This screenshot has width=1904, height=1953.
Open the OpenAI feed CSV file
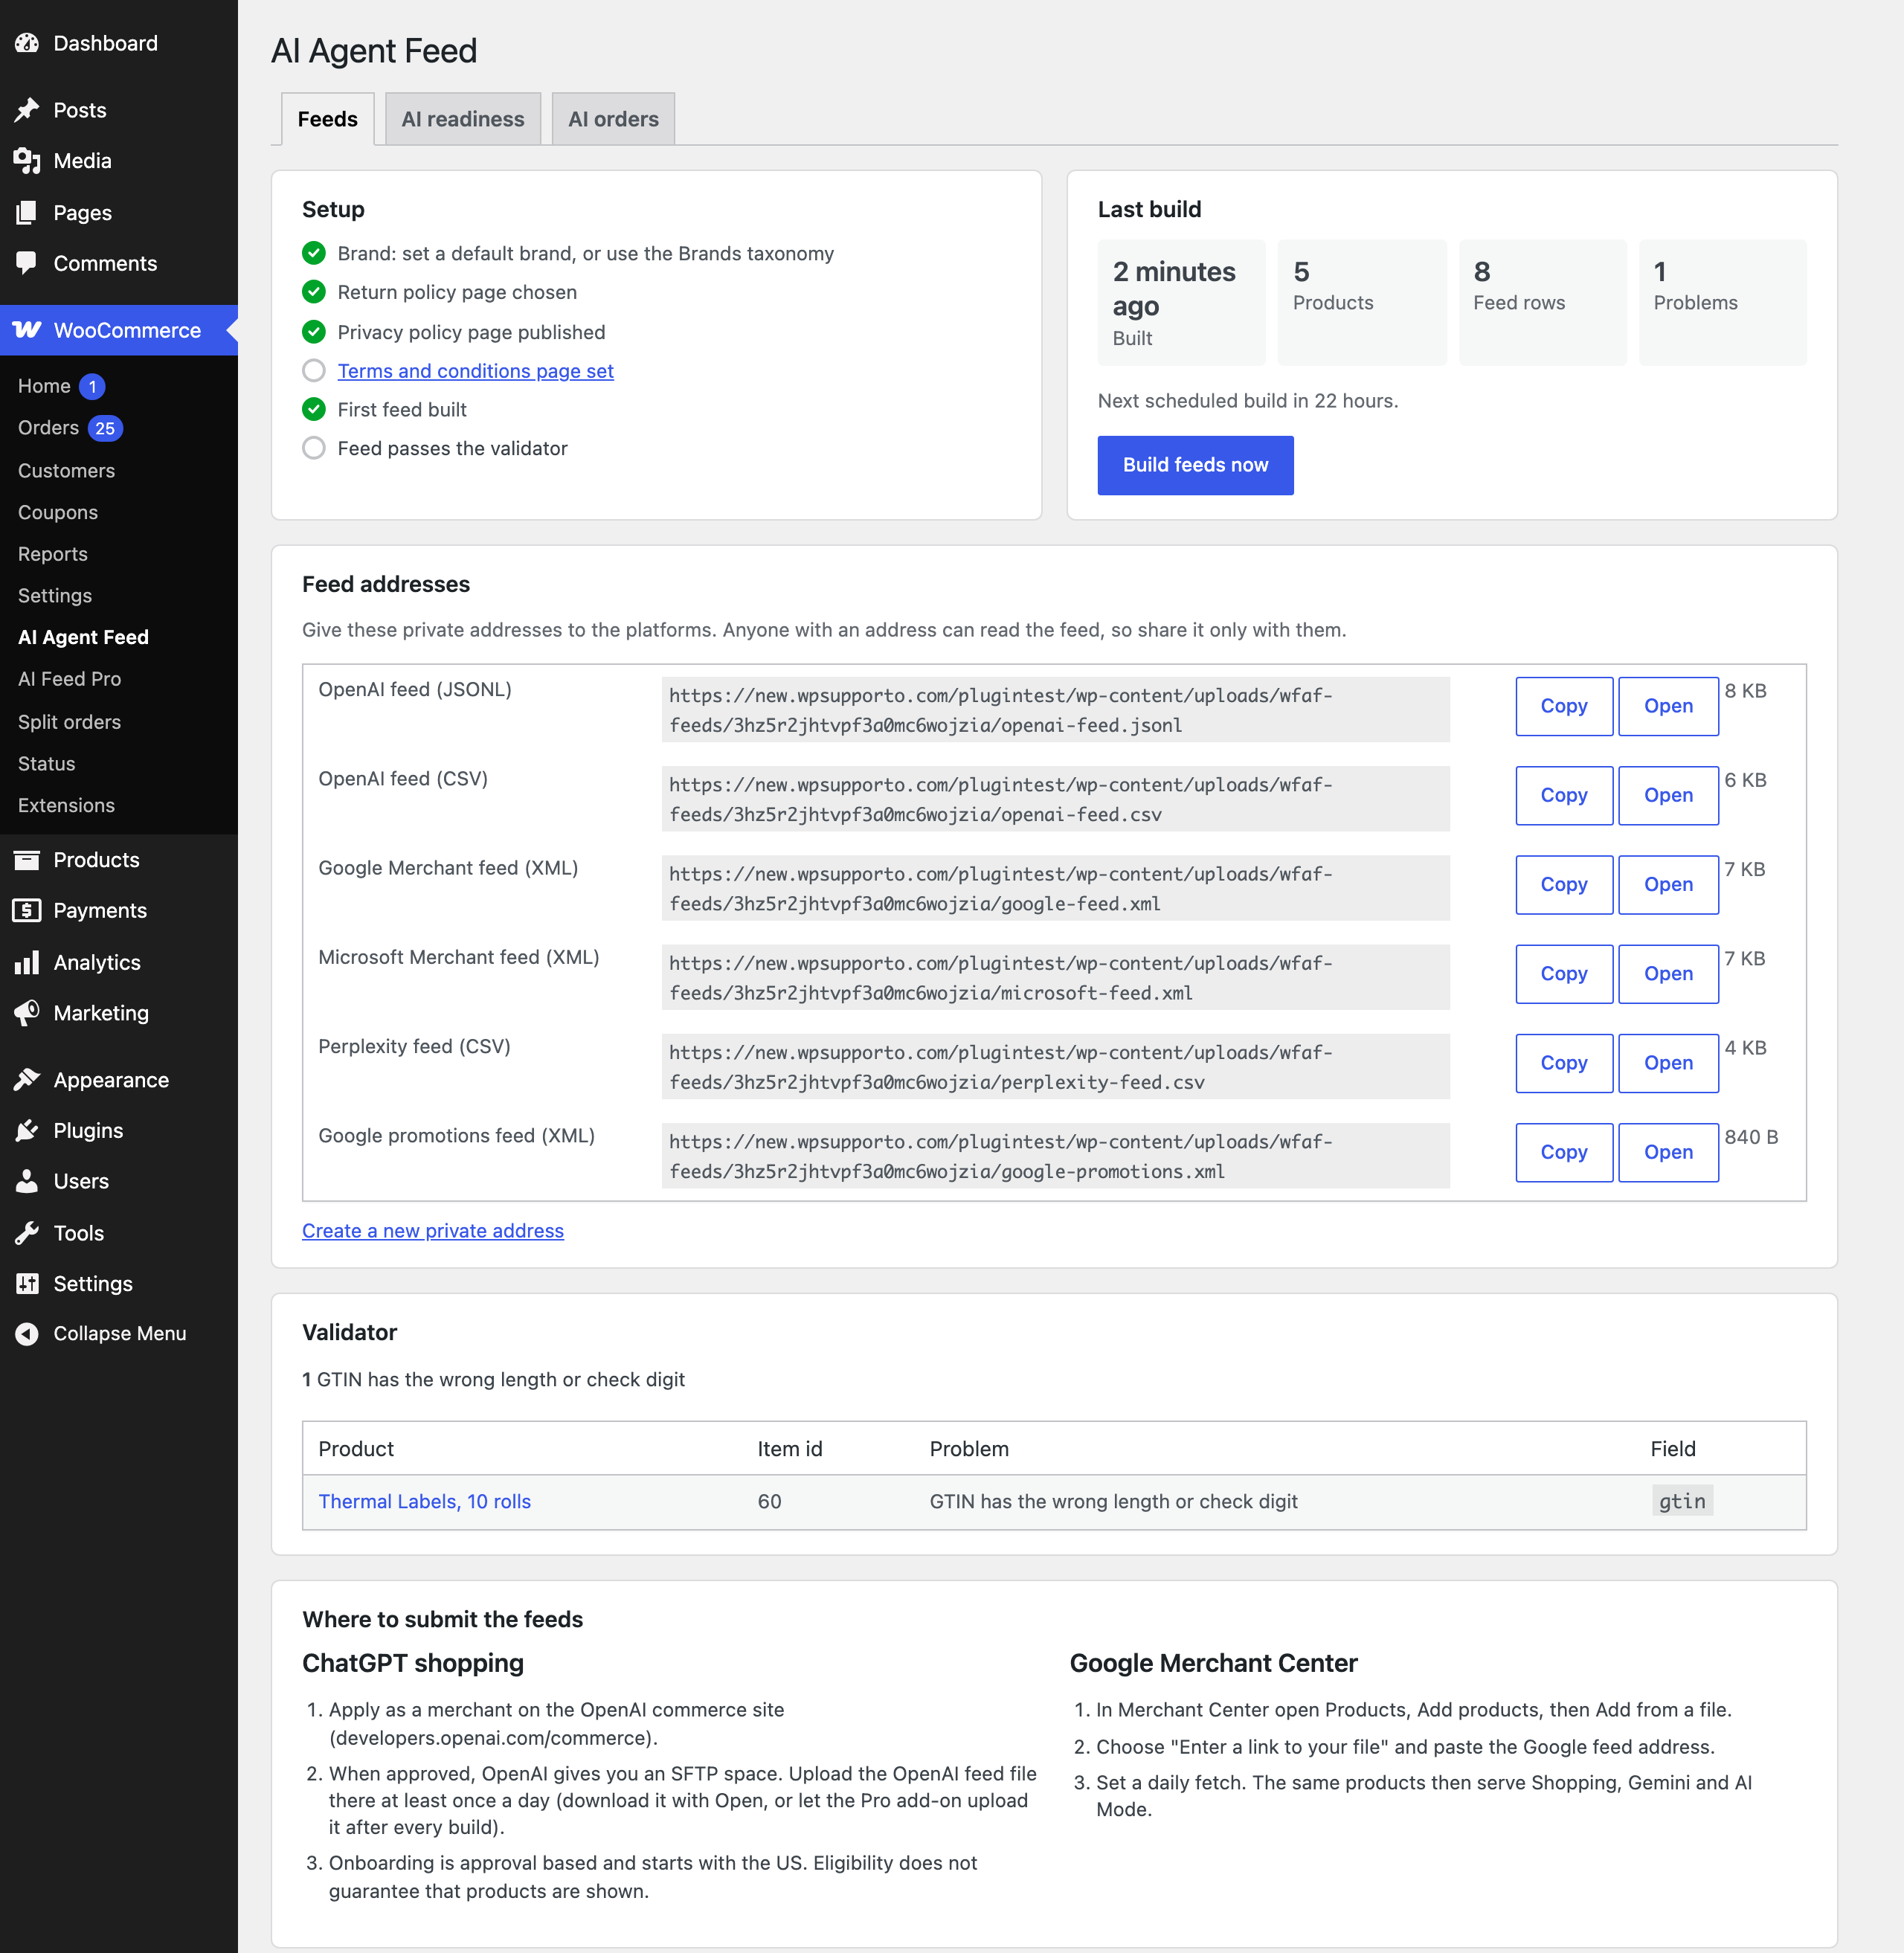[x=1668, y=795]
